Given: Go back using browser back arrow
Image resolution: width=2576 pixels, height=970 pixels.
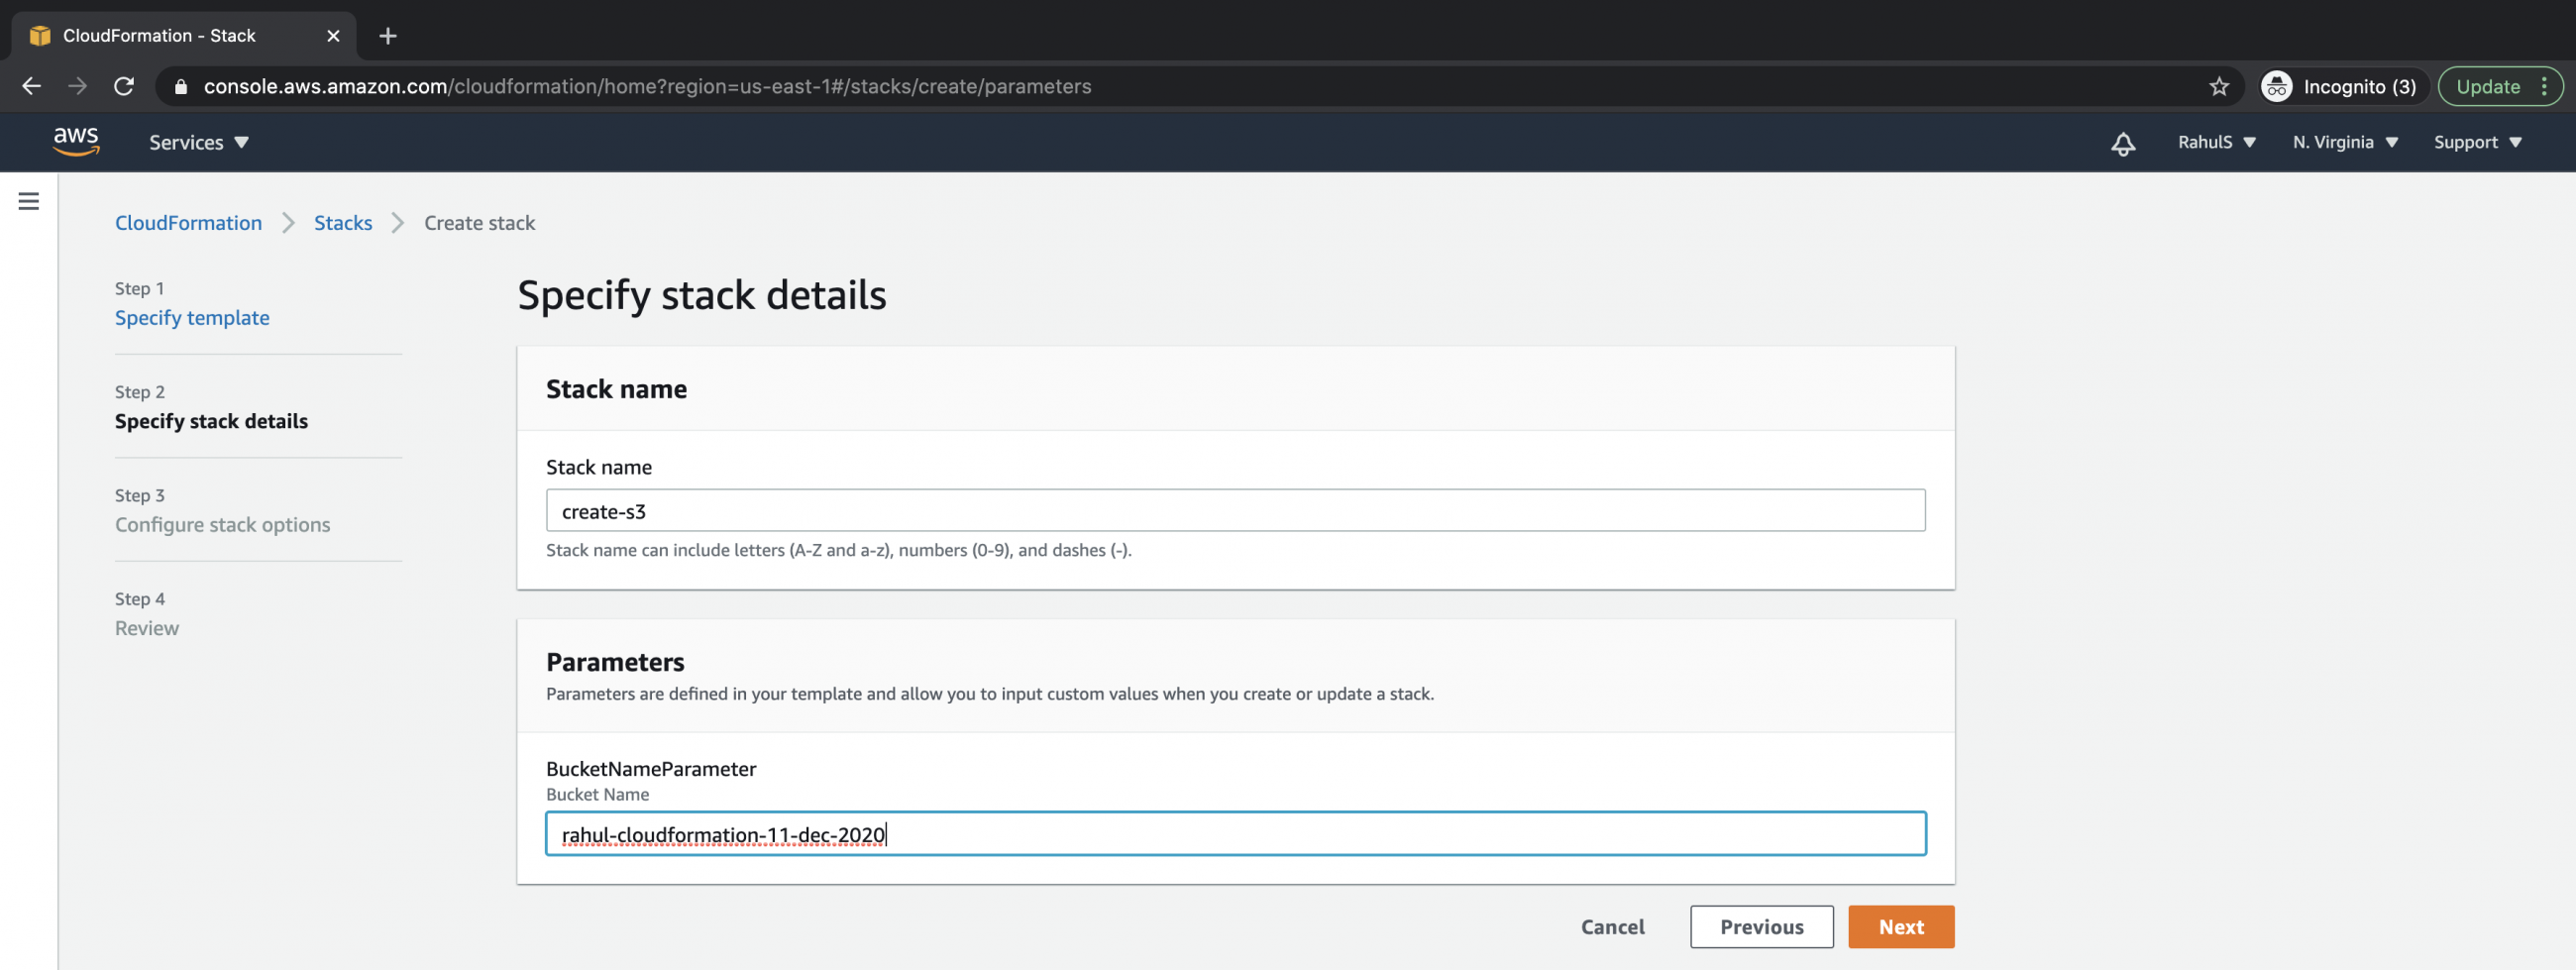Looking at the screenshot, I should coord(32,87).
